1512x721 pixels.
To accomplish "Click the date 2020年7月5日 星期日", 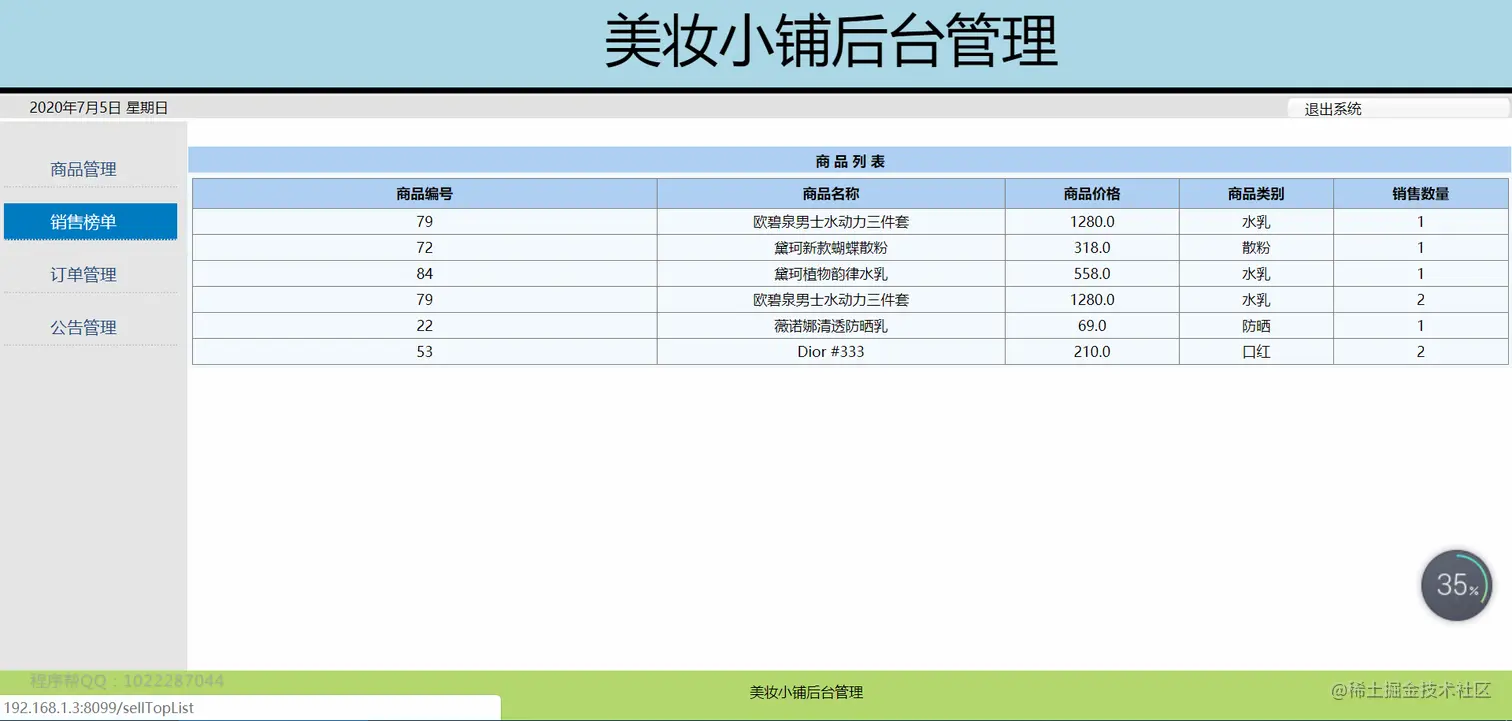I will point(99,108).
